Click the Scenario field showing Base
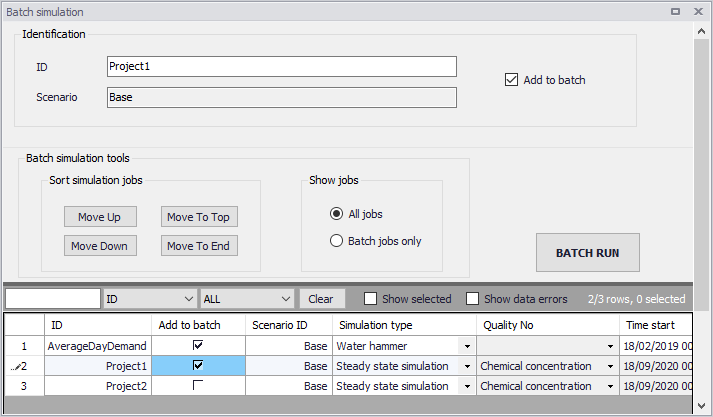713x417 pixels. (x=282, y=97)
